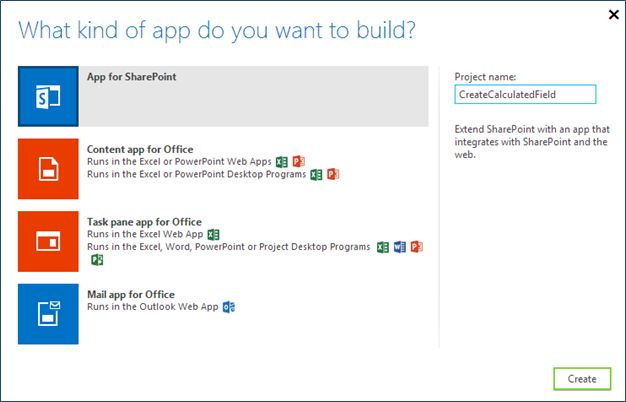Click 'Runs in the Excel or PowerPoint Desktop Programs' text
The image size is (626, 402).
(196, 174)
